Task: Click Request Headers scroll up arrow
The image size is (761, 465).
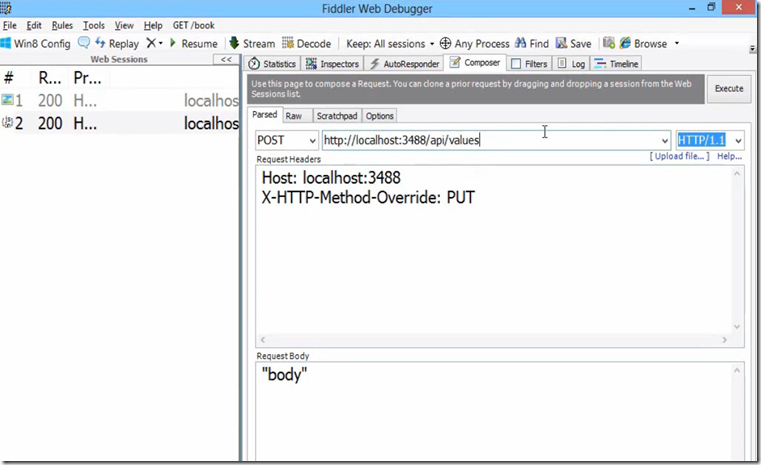Action: (737, 173)
